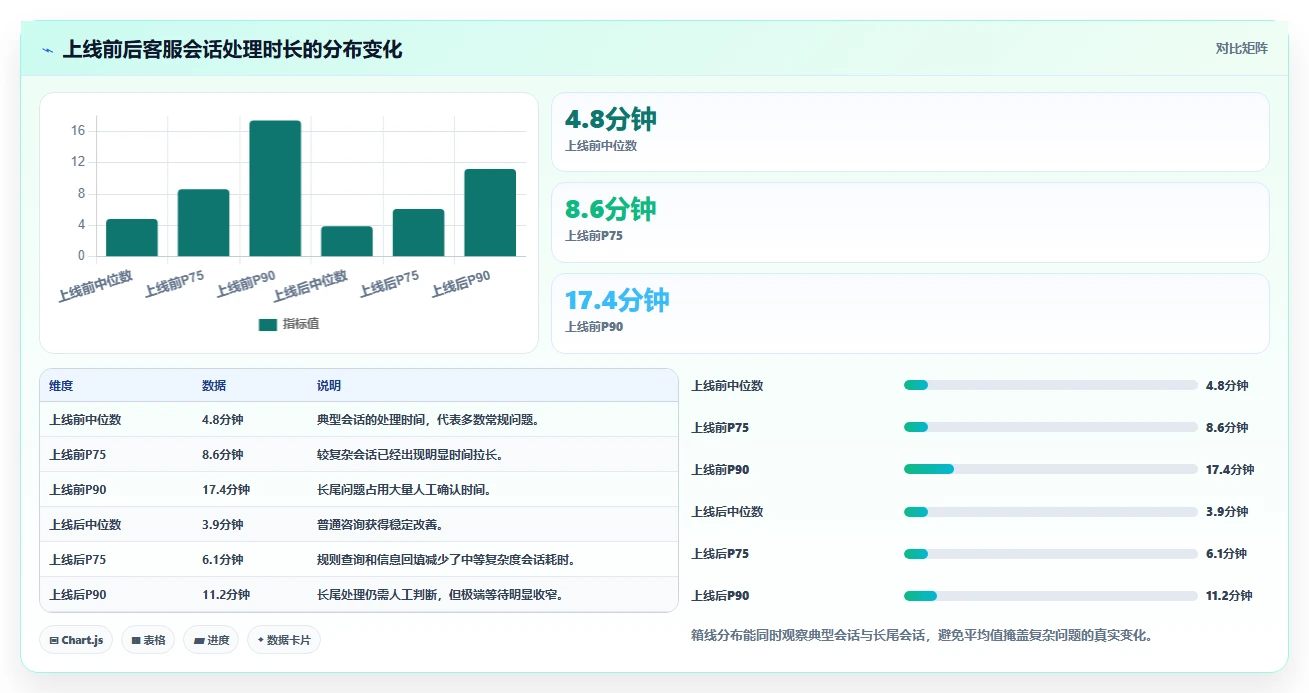Click table value 11.2分钟
Screen dimensions: 1309x693
(x=226, y=595)
